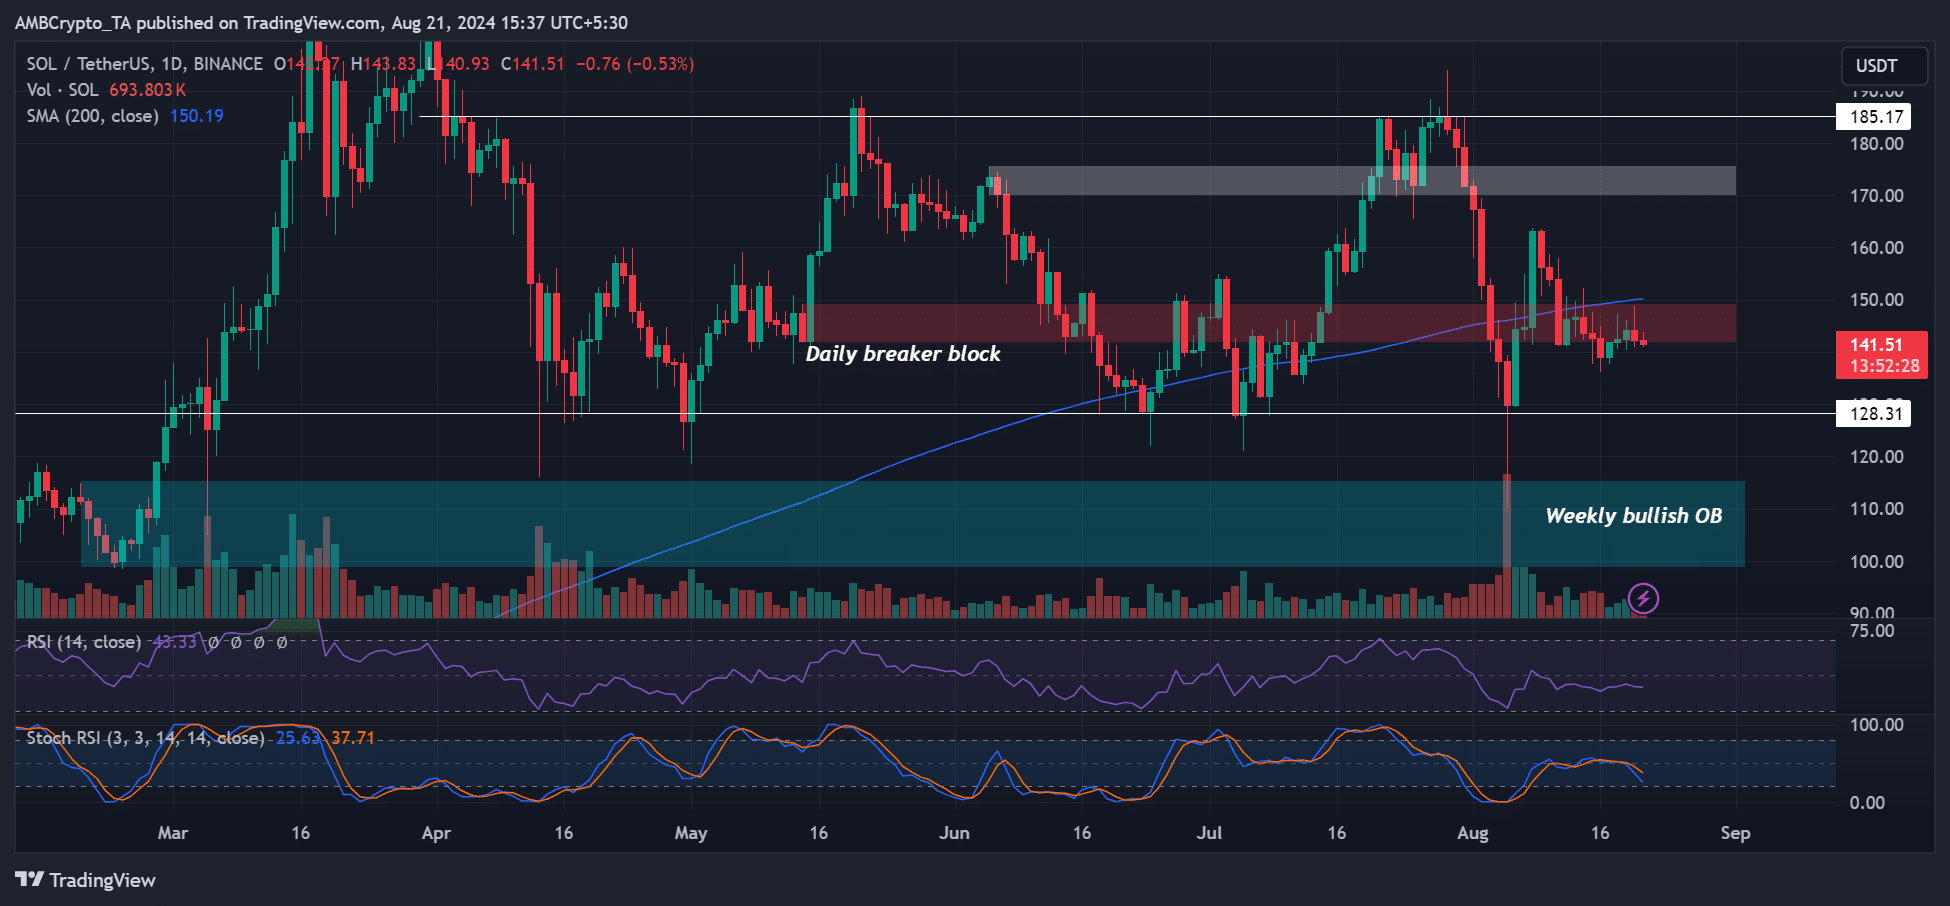Screen dimensions: 1950x906
Task: Click the 170.00 price axis label
Action: (1877, 196)
